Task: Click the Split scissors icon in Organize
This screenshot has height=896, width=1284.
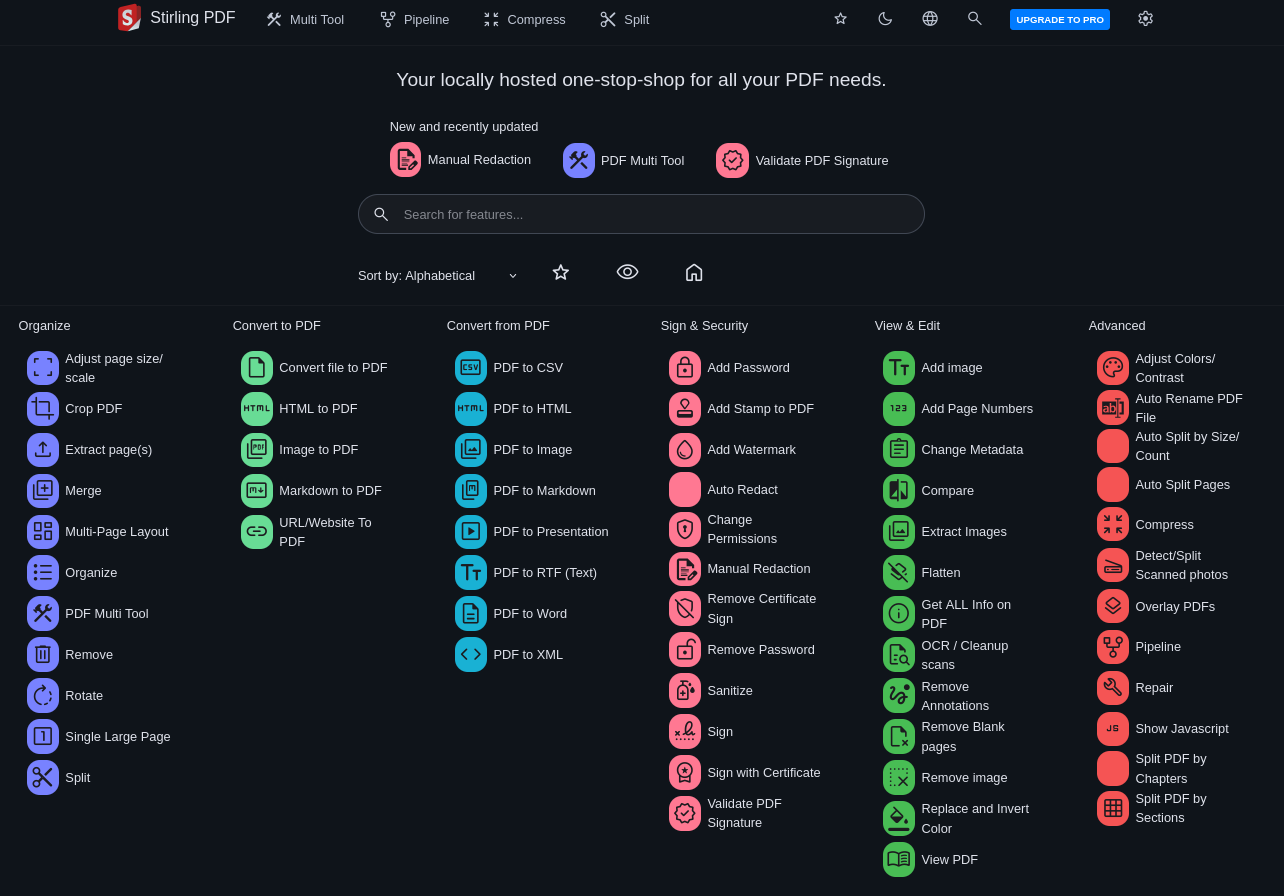Action: click(43, 778)
